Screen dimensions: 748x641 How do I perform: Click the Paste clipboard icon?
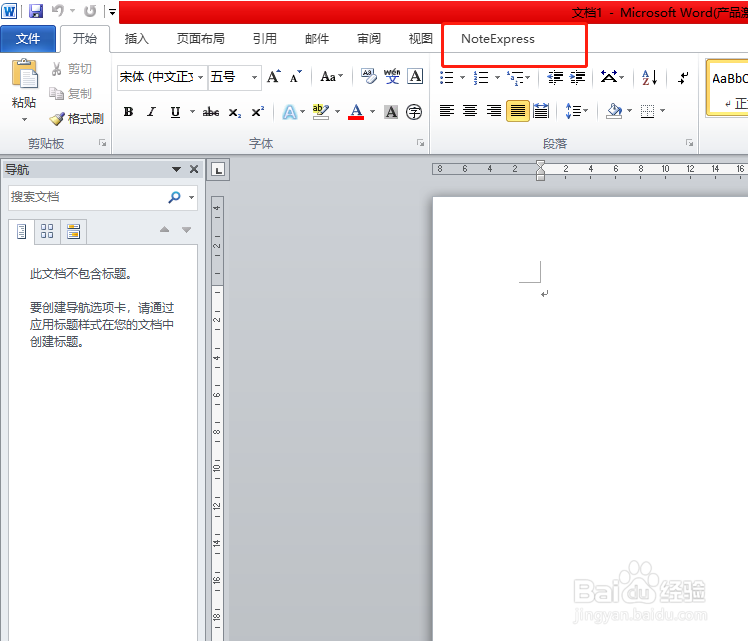coord(24,74)
